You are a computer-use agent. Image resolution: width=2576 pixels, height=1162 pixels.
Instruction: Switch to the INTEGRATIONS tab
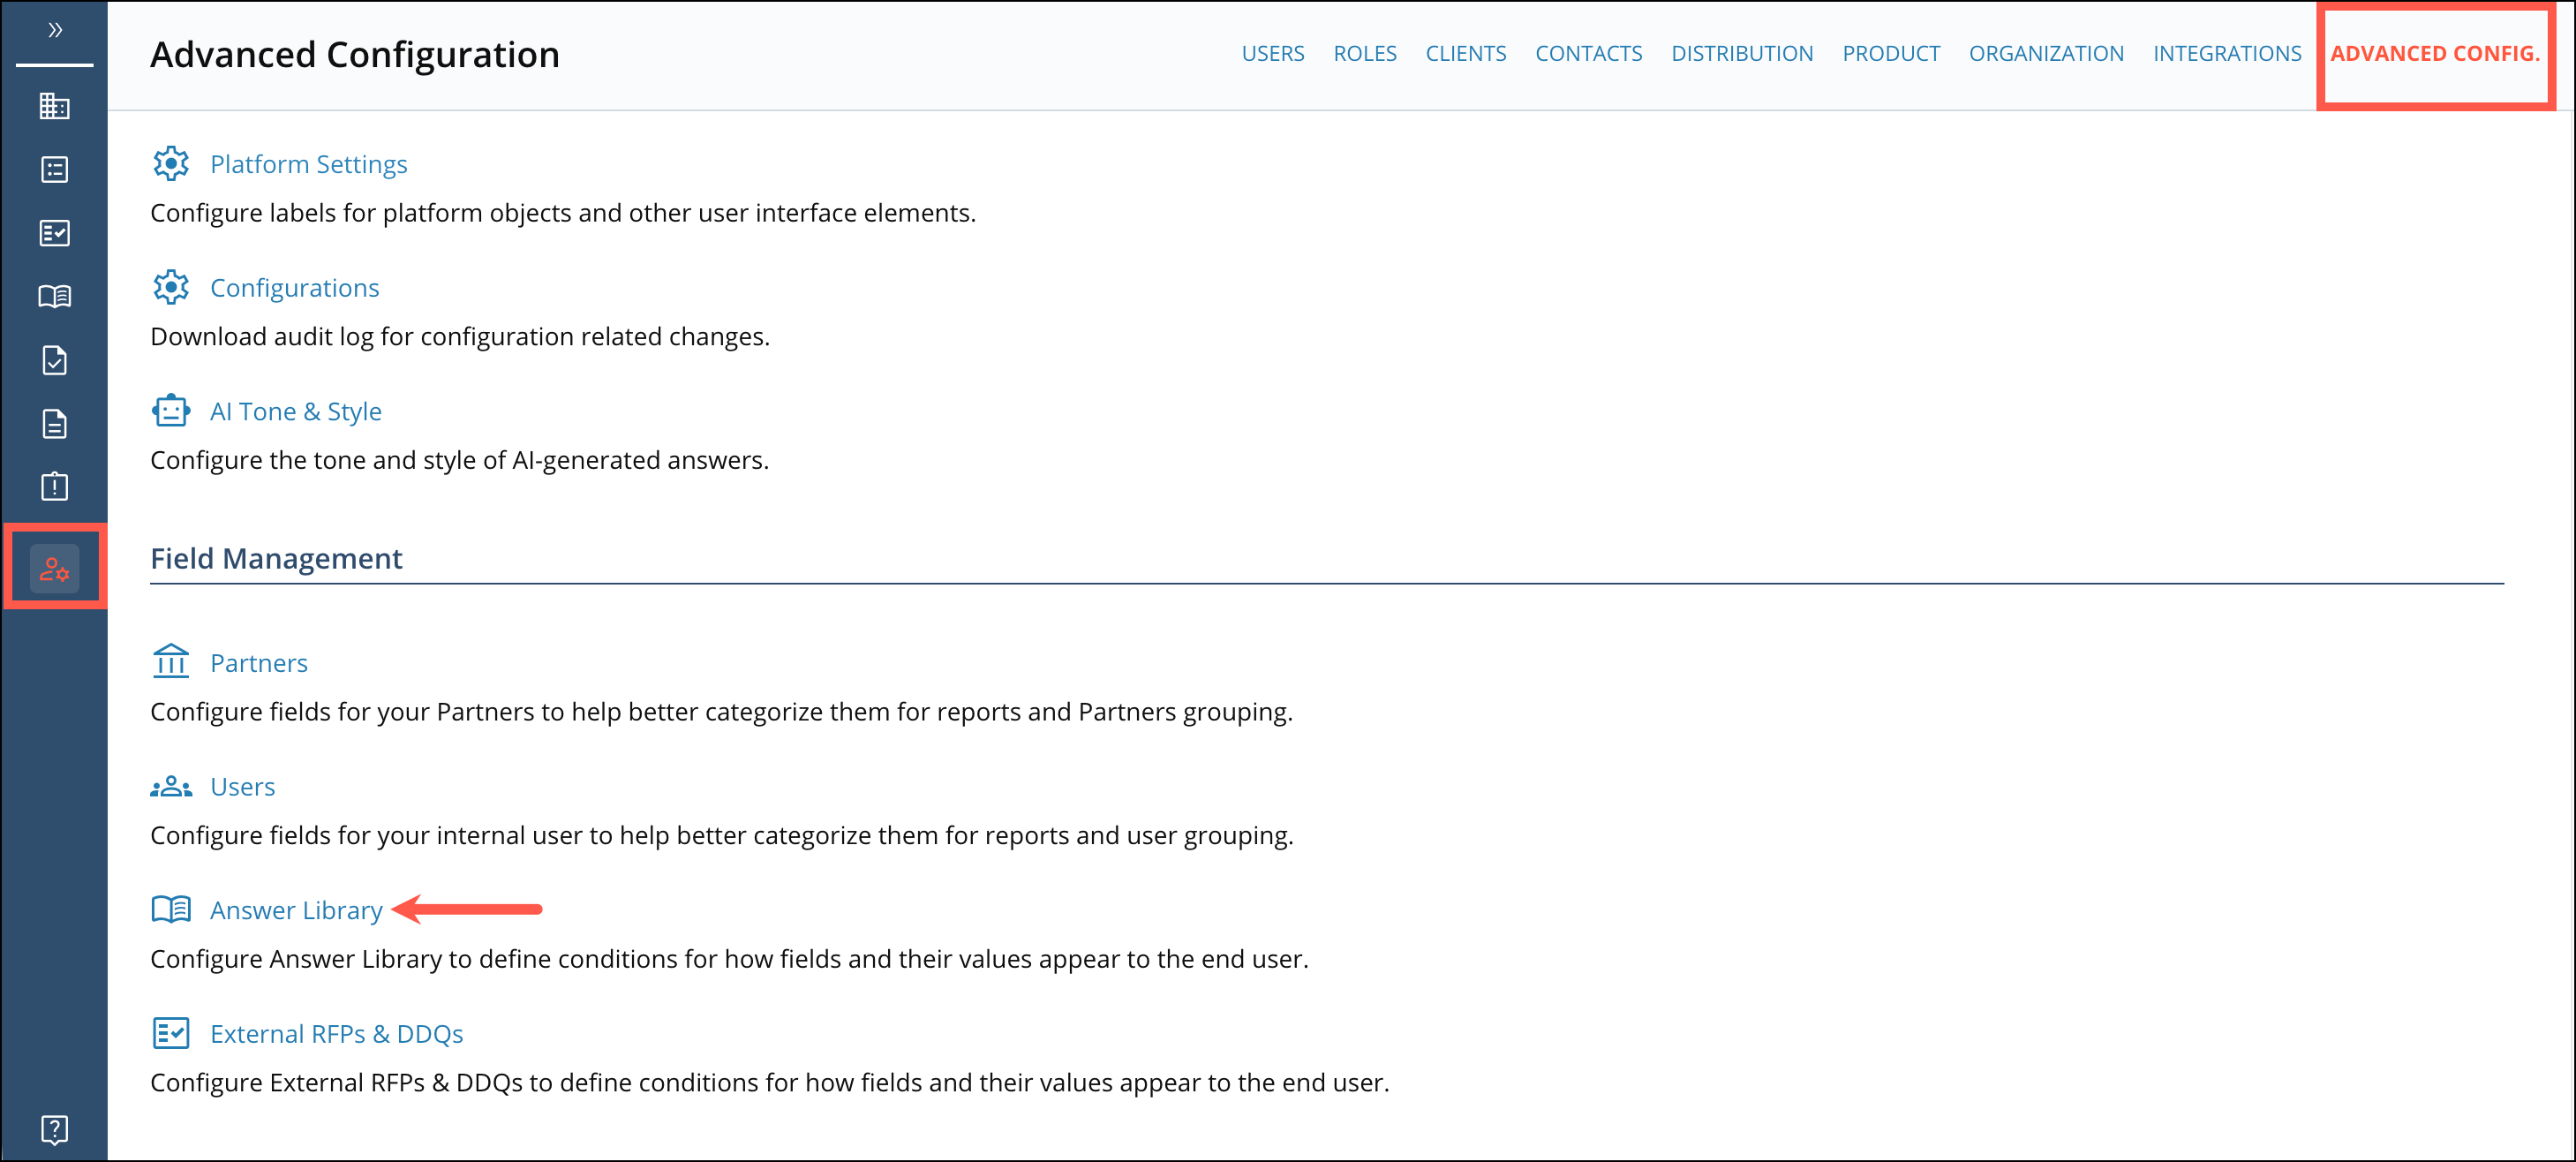pos(2226,54)
